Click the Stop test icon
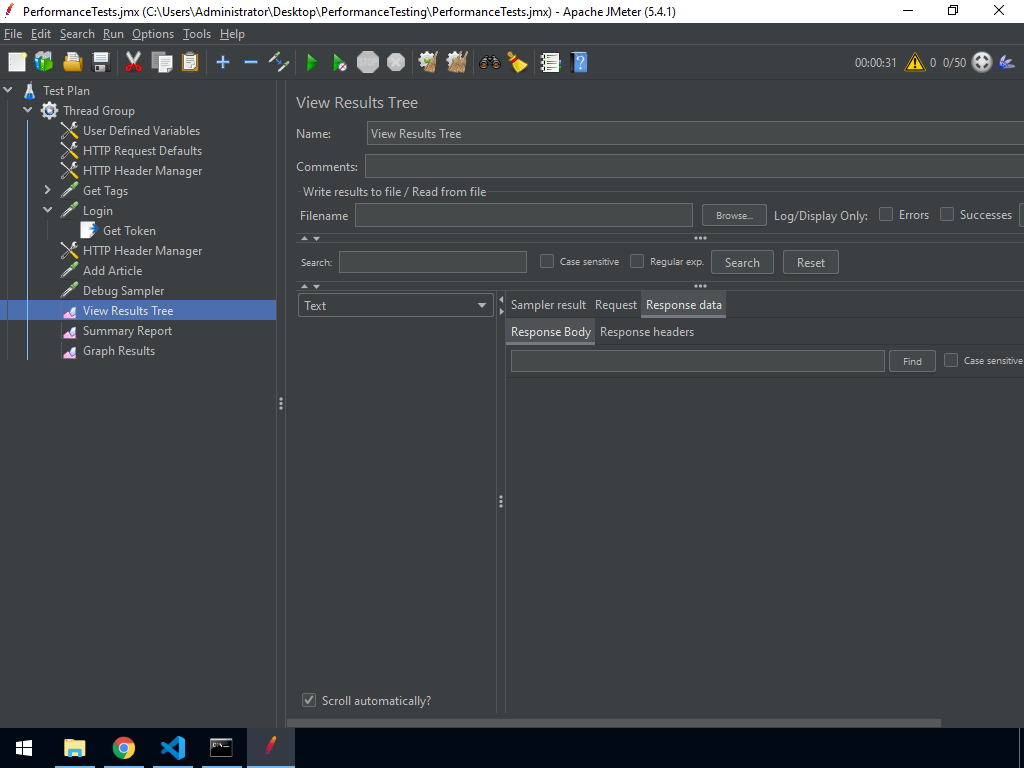 point(368,62)
